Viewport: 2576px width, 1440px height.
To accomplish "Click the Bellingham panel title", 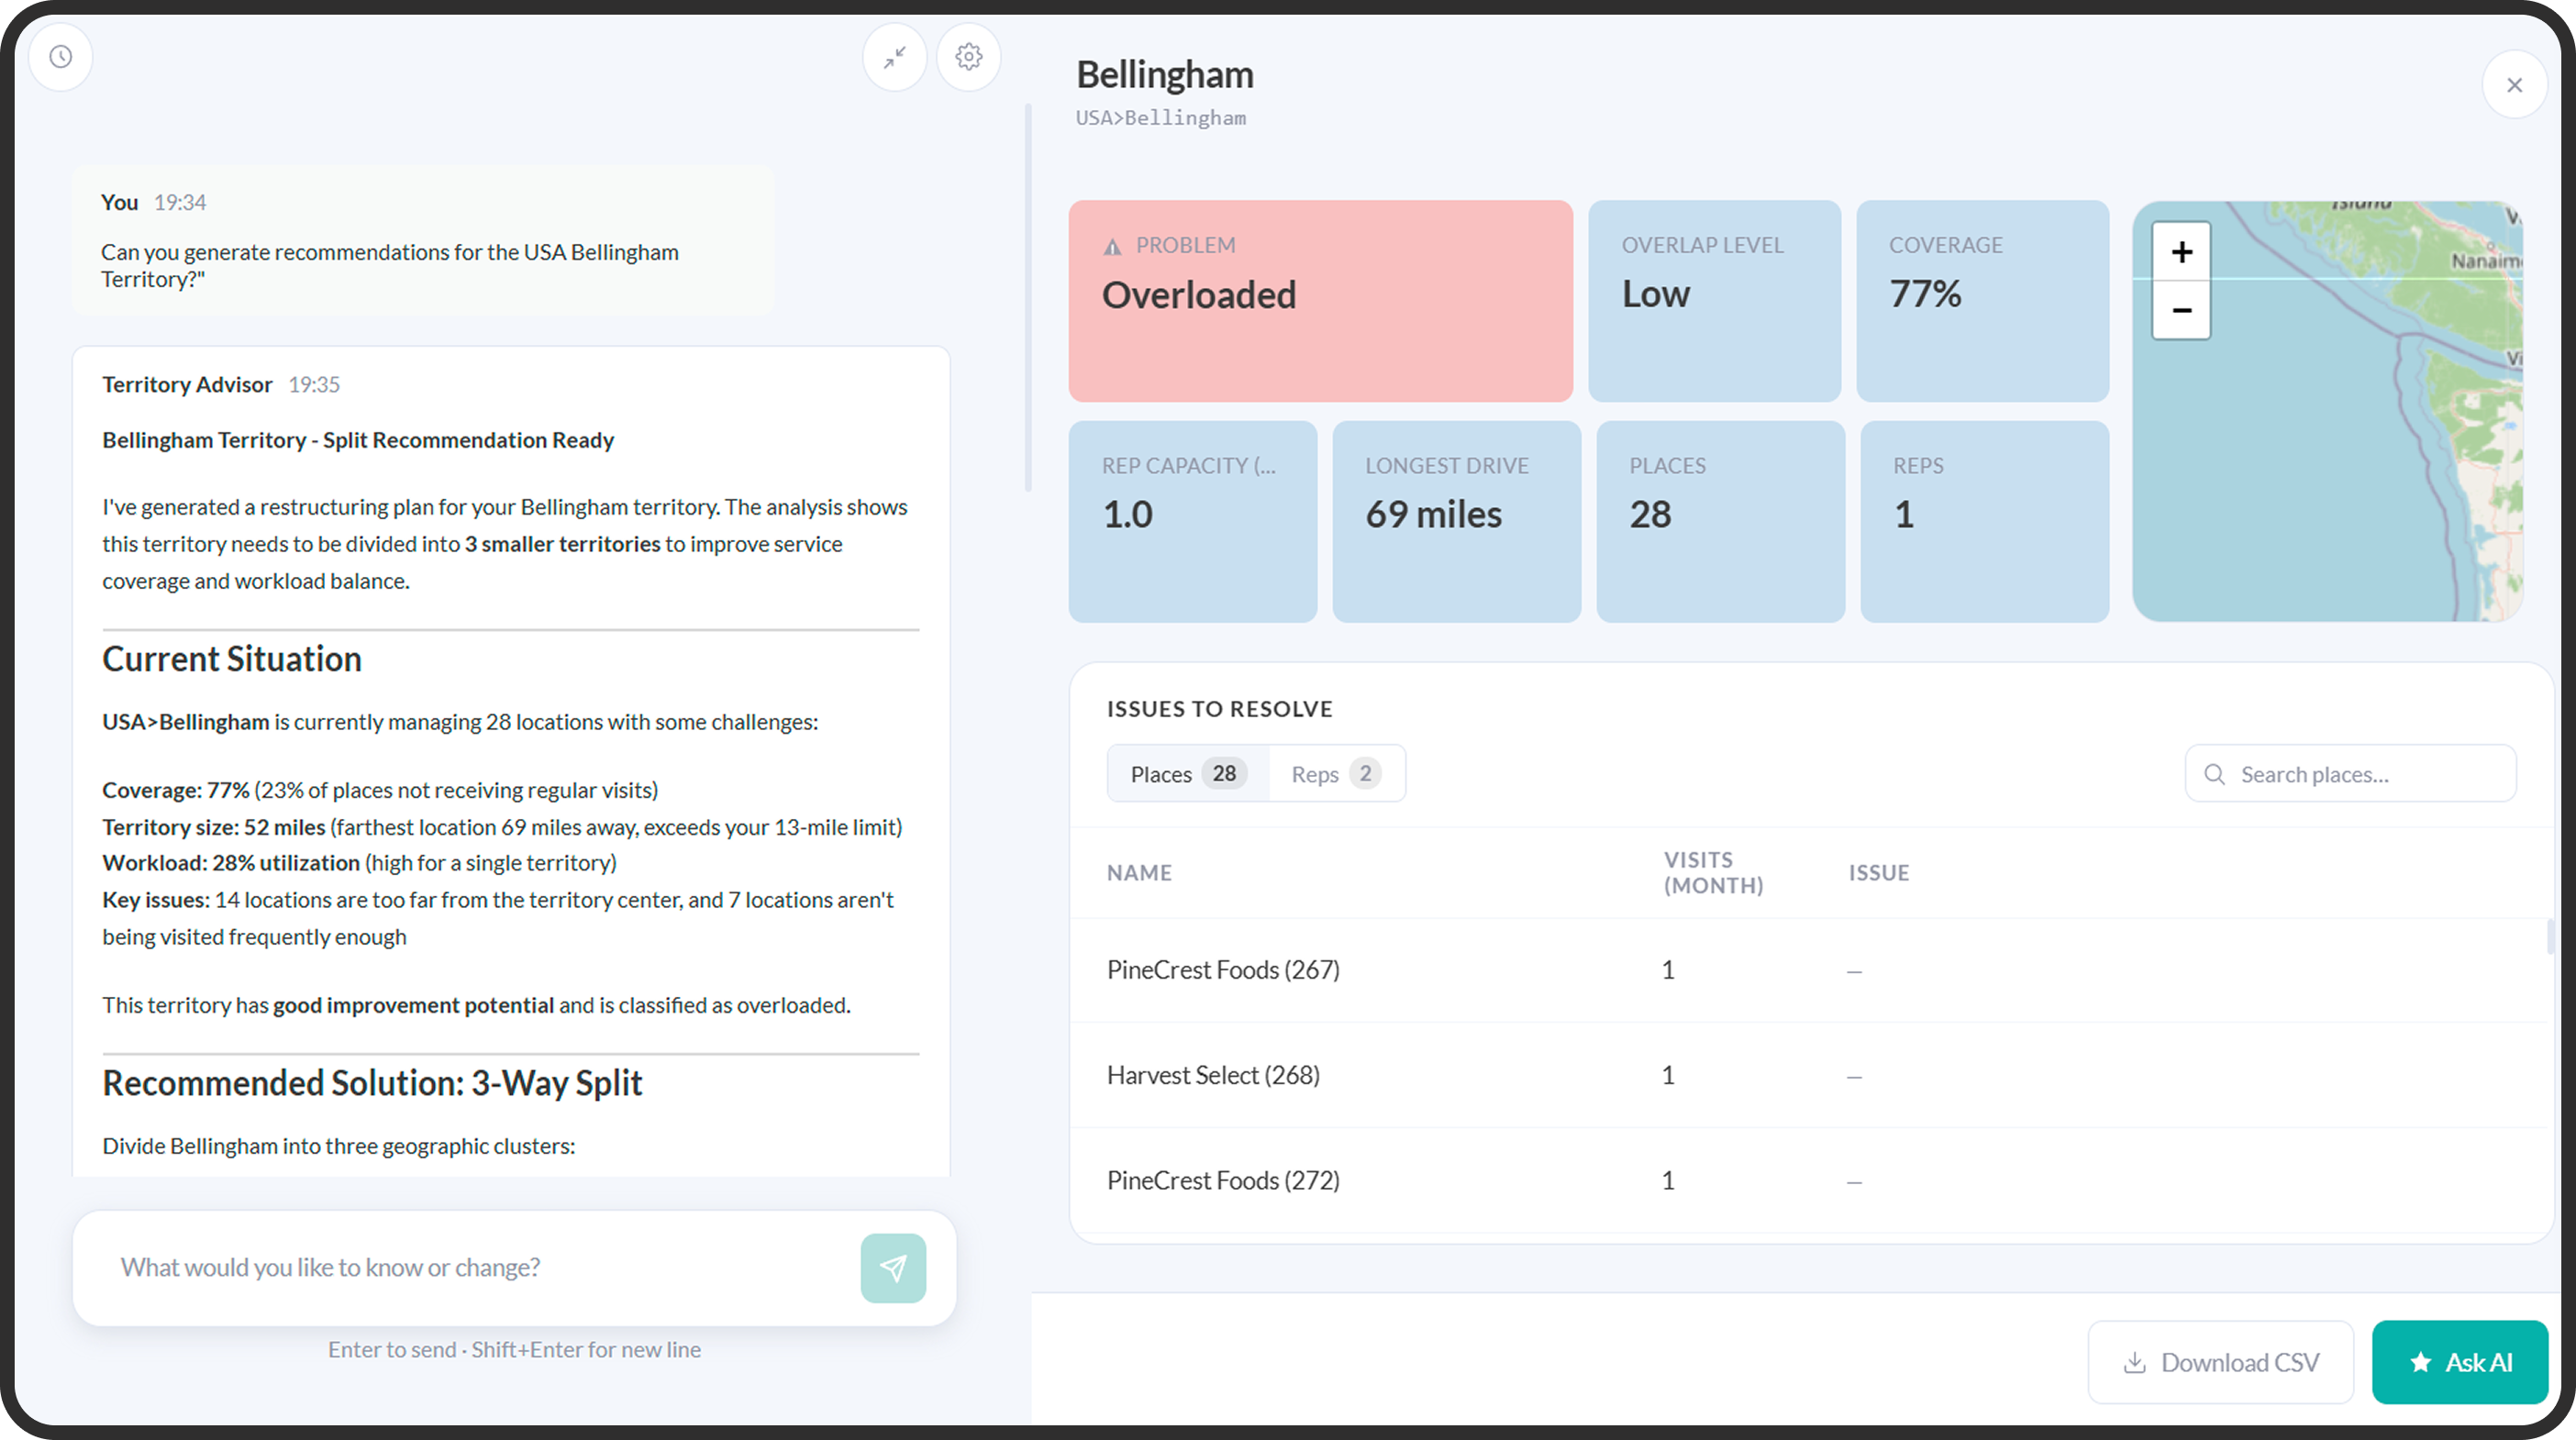I will tap(1164, 75).
